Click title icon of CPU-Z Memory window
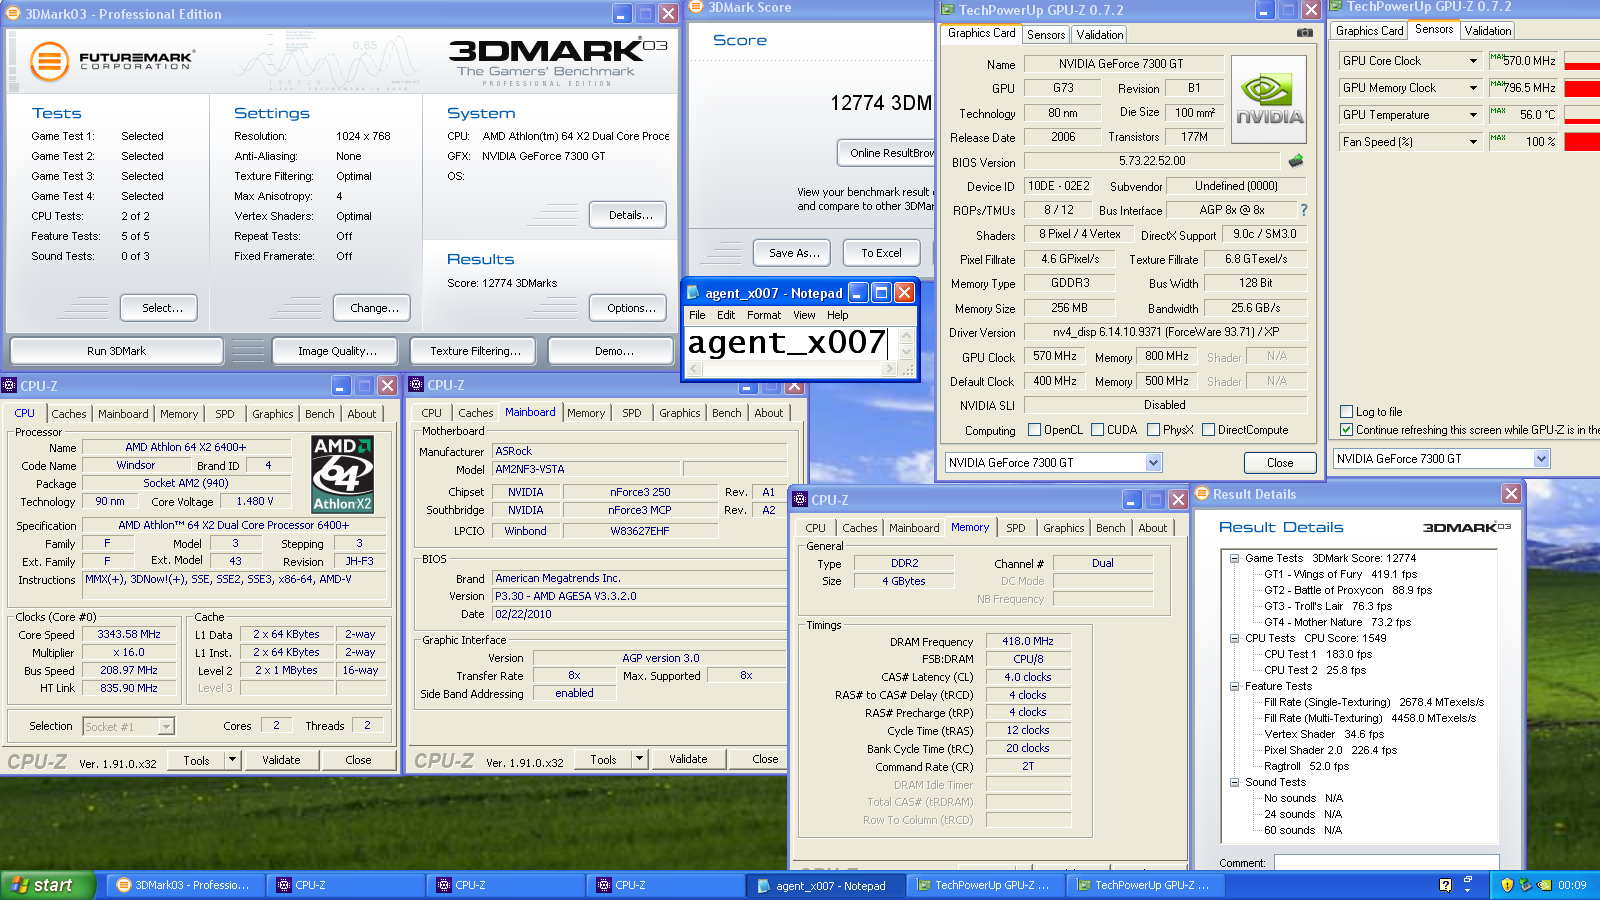The image size is (1600, 900). pos(800,499)
